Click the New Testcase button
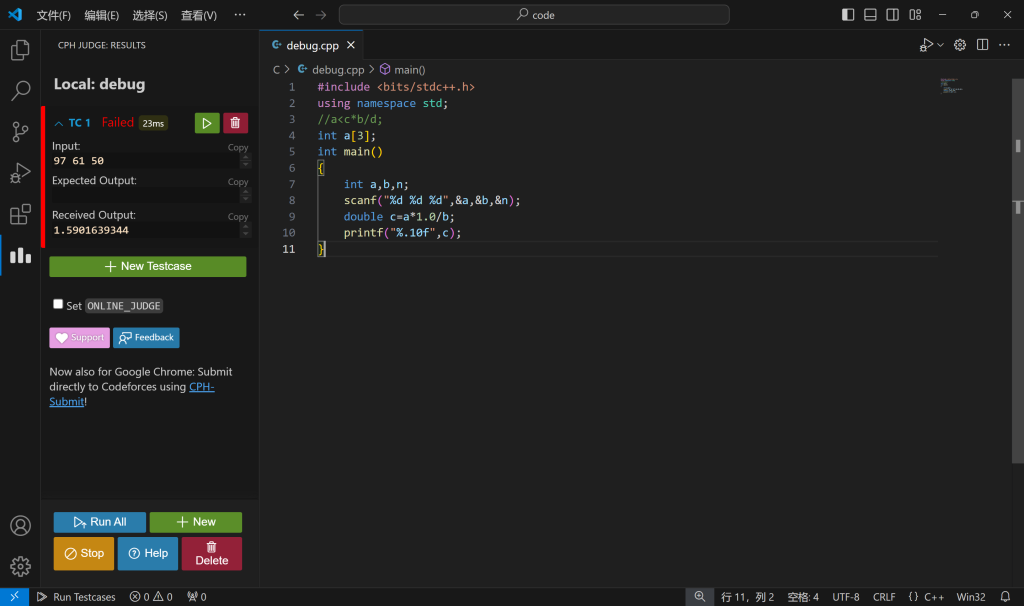 [x=148, y=267]
